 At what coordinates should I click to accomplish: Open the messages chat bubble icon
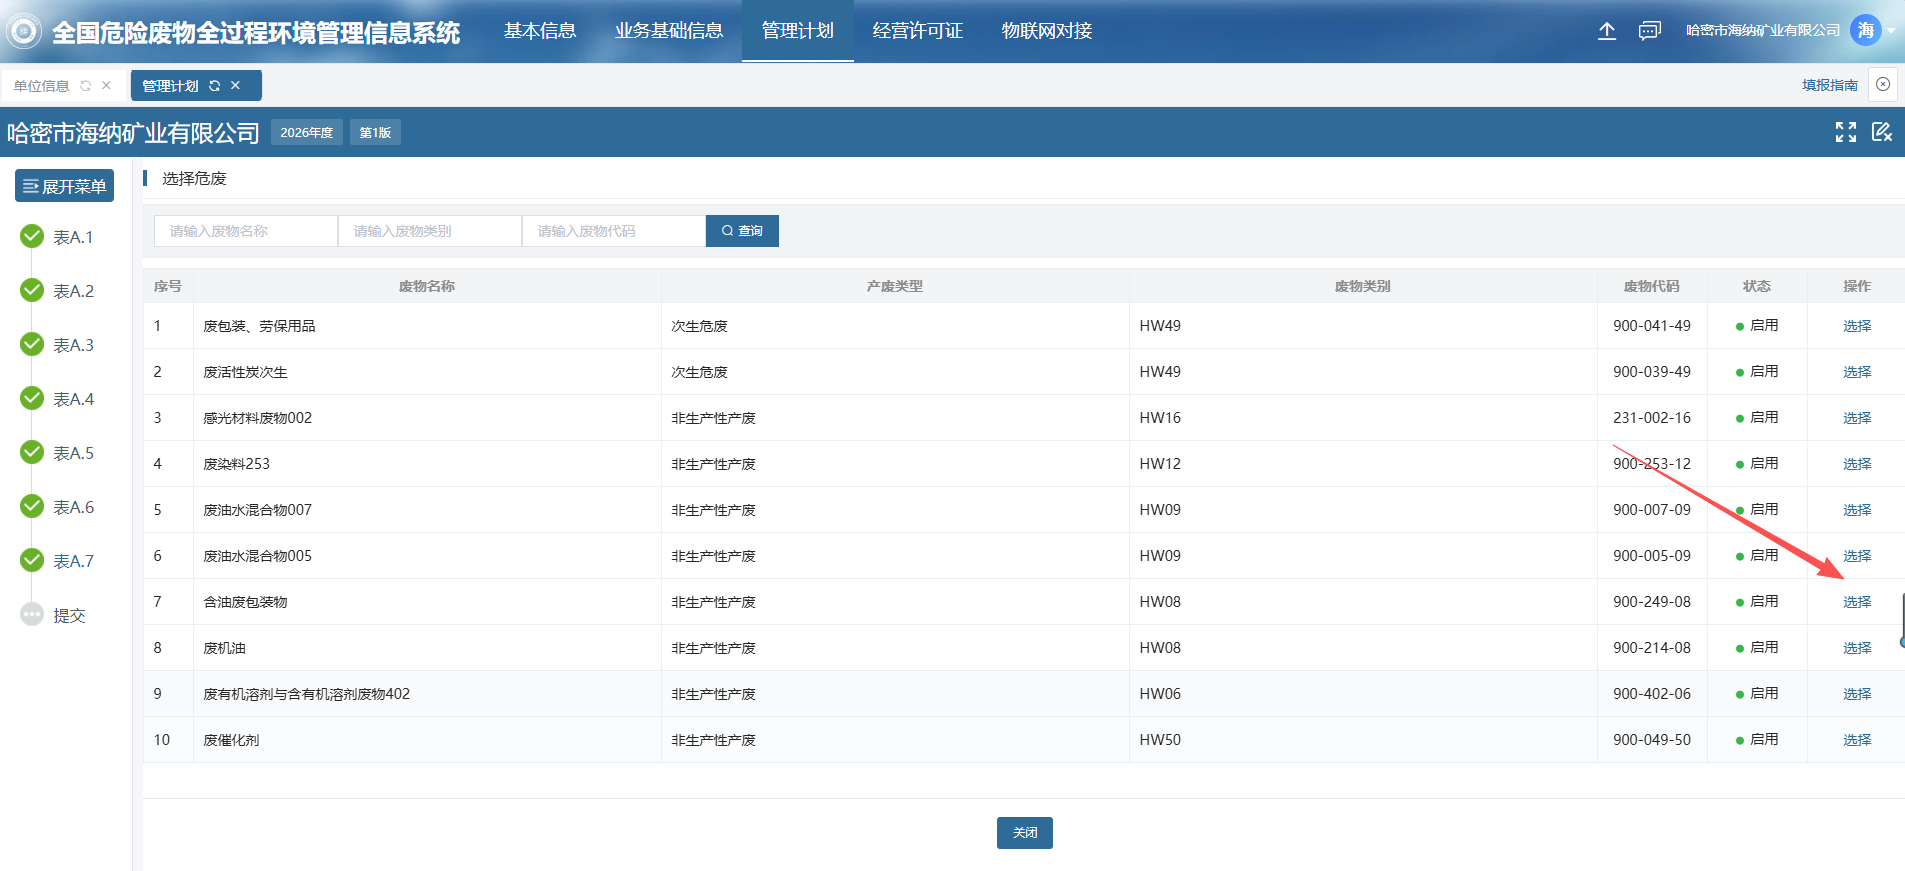pos(1649,31)
